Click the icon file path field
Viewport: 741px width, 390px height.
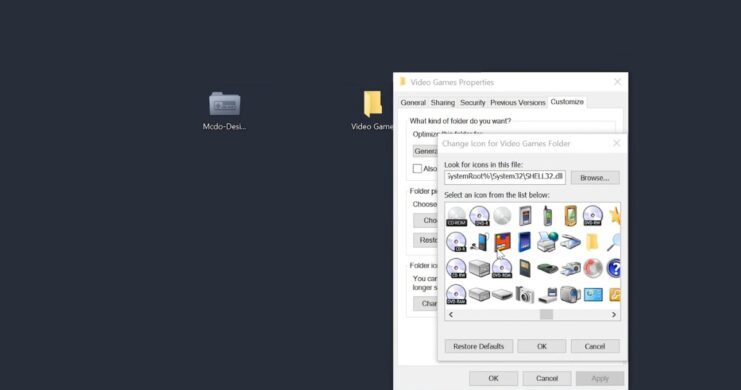(505, 177)
